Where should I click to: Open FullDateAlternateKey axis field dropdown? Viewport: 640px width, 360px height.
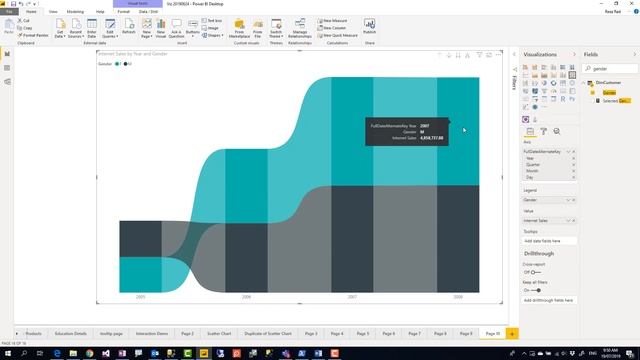568,151
